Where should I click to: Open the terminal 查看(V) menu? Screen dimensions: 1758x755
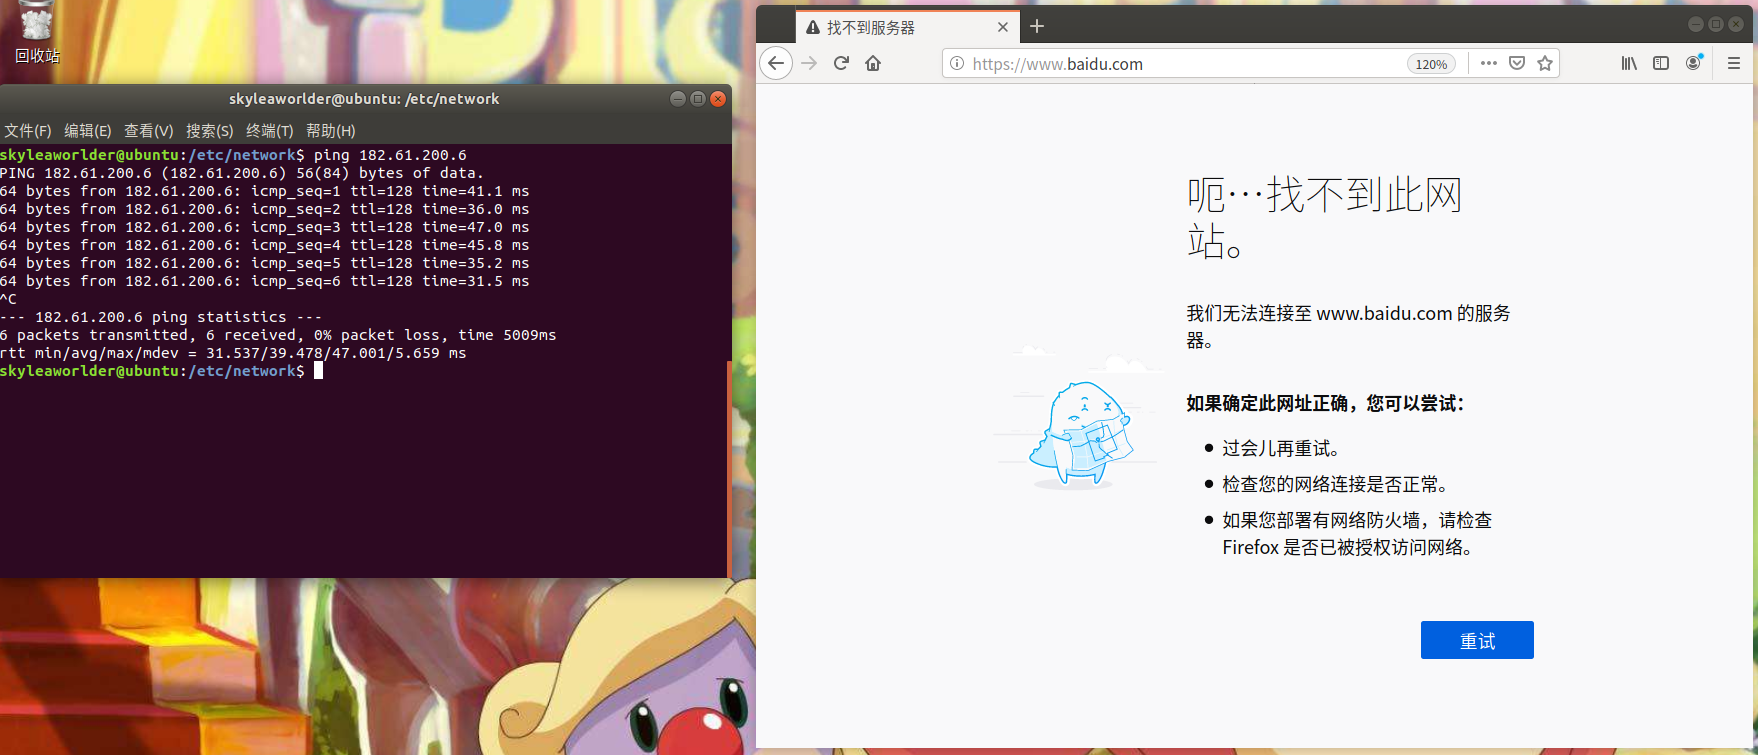pos(149,131)
